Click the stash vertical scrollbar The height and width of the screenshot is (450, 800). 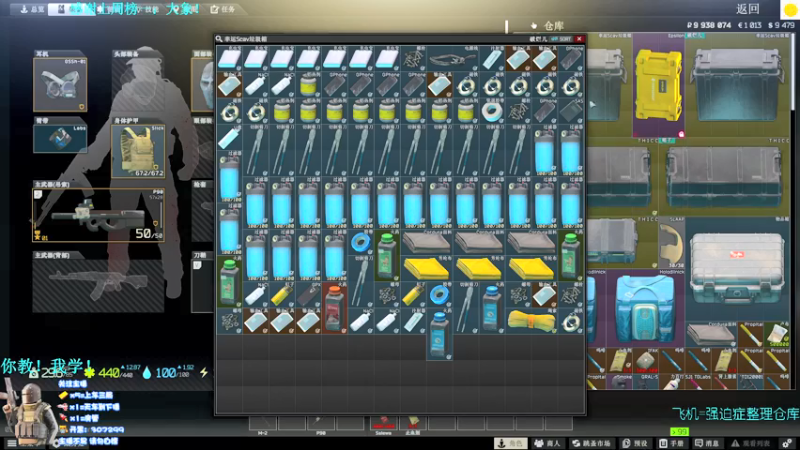[793, 71]
